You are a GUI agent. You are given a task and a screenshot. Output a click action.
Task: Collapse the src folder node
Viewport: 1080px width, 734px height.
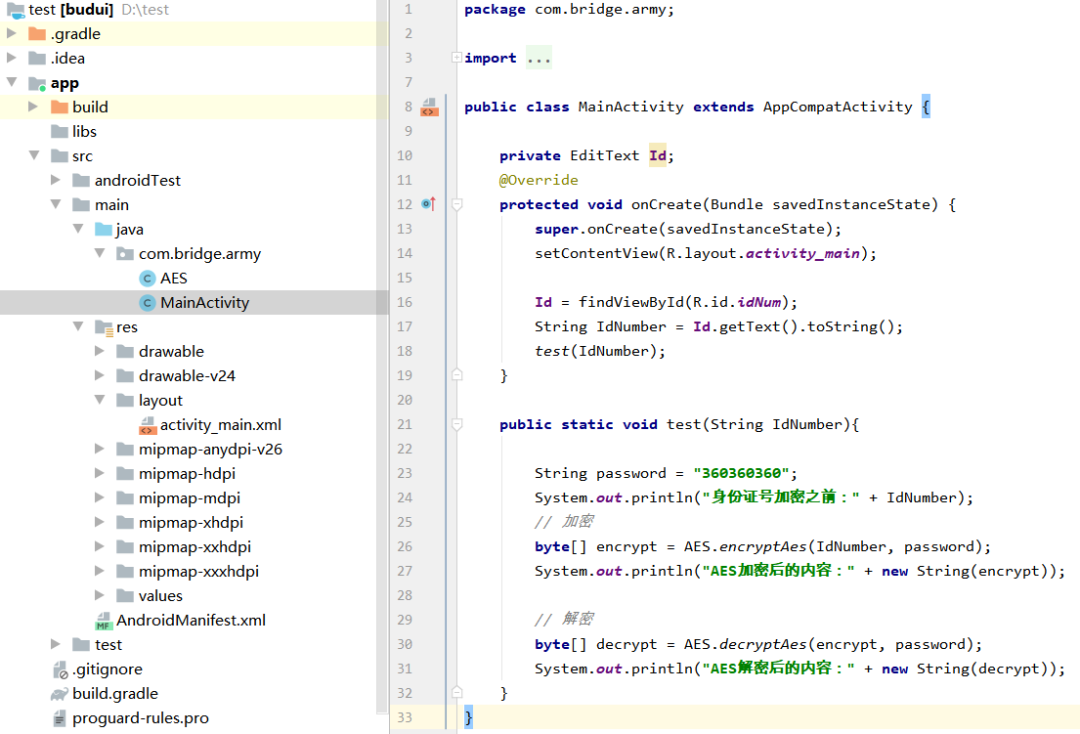pyautogui.click(x=34, y=155)
